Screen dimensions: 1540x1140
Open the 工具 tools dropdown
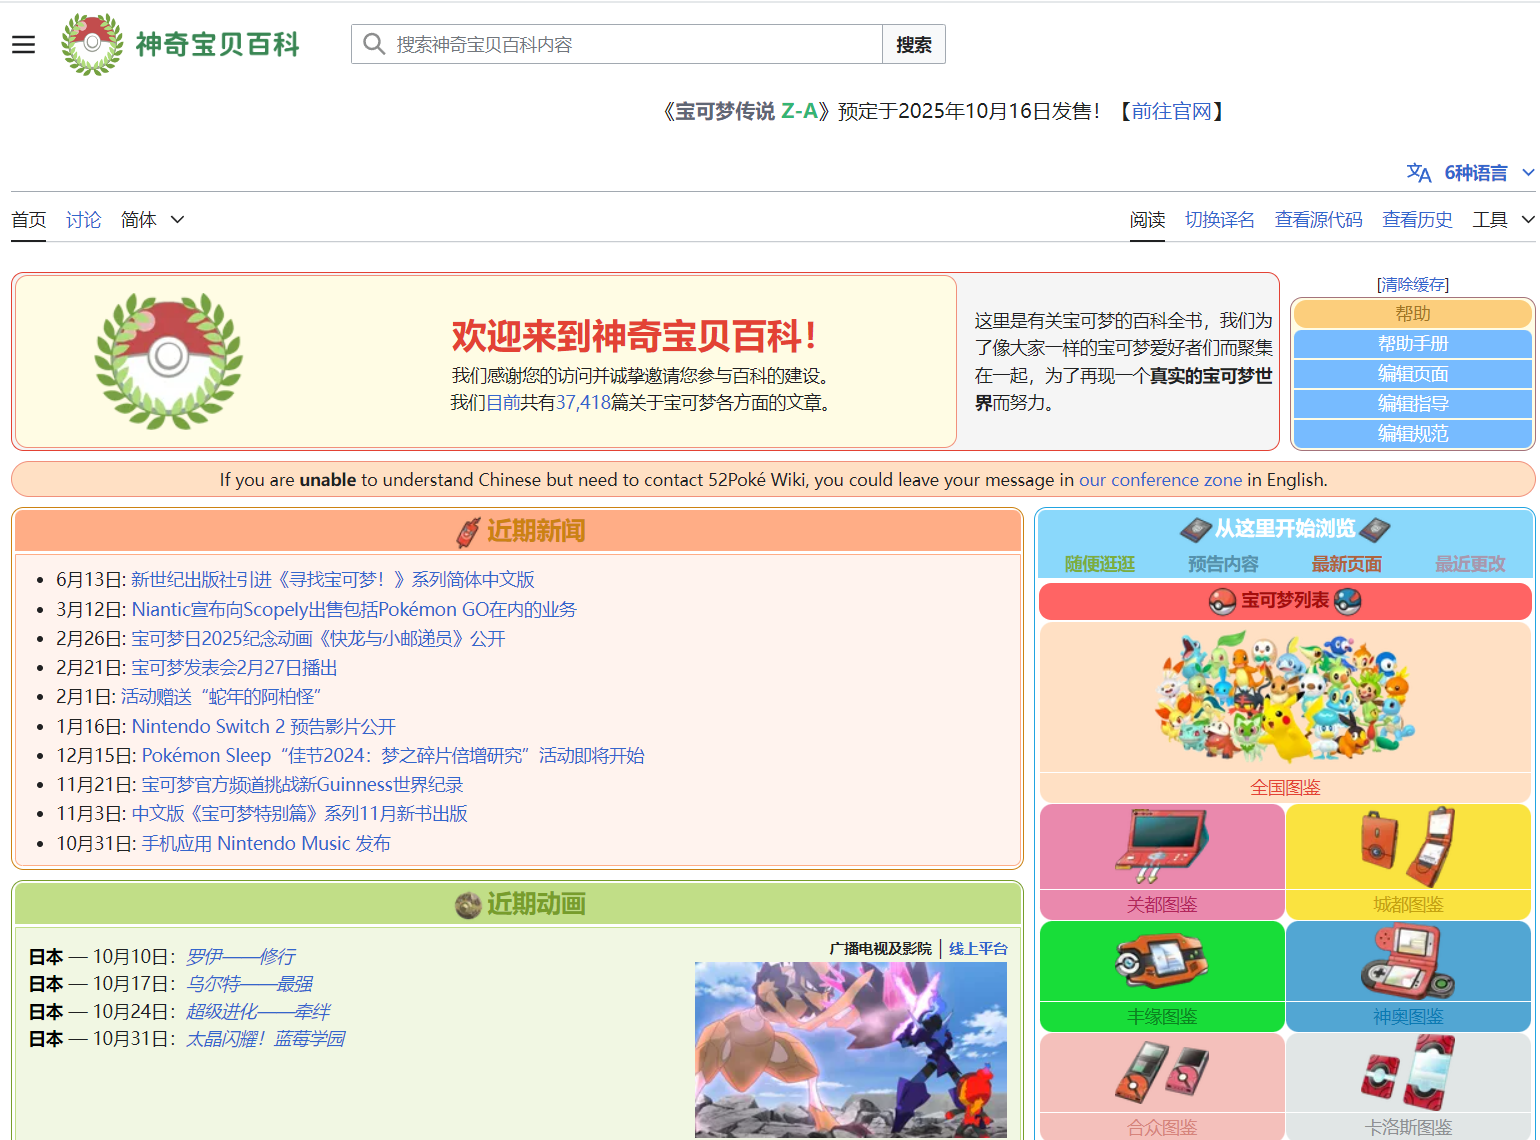(x=1502, y=220)
